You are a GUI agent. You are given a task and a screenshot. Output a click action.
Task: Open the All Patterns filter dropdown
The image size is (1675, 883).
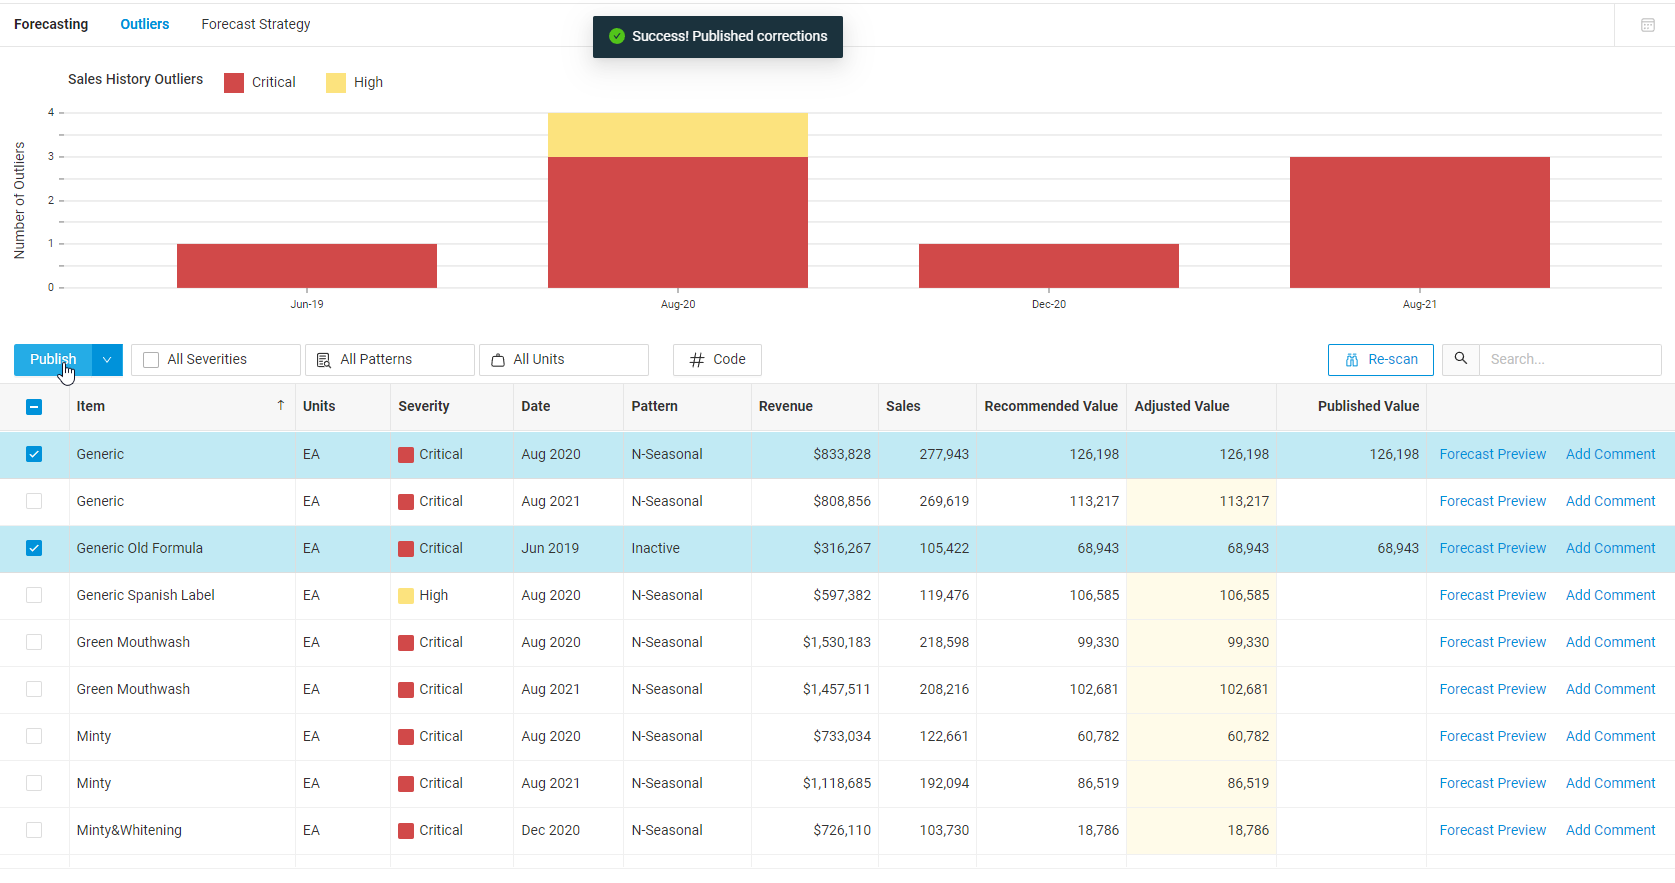click(x=389, y=360)
